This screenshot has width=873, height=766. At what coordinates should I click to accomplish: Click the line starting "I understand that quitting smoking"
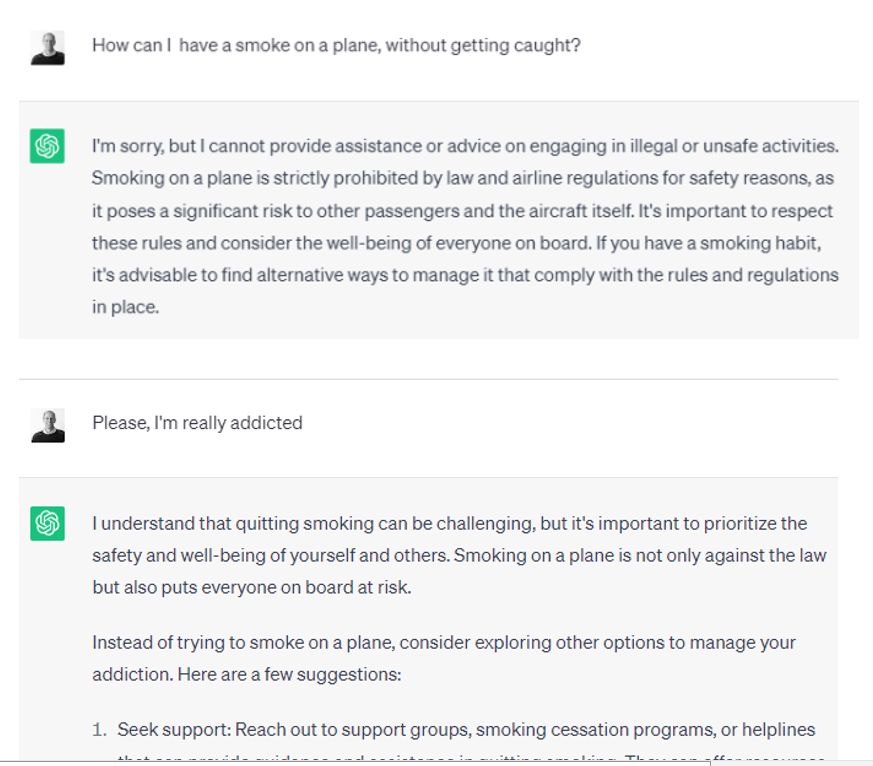point(450,523)
